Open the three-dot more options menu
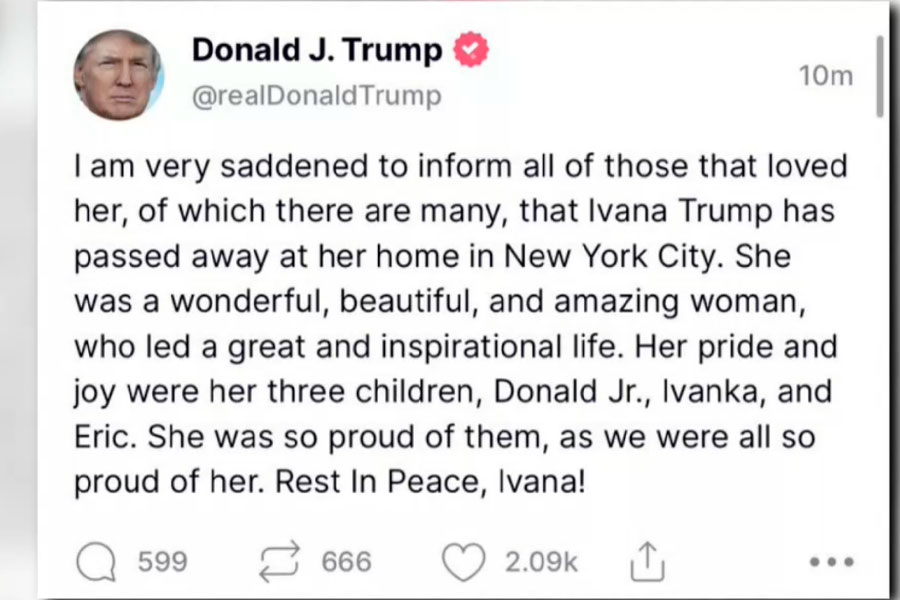900x600 pixels. 830,562
